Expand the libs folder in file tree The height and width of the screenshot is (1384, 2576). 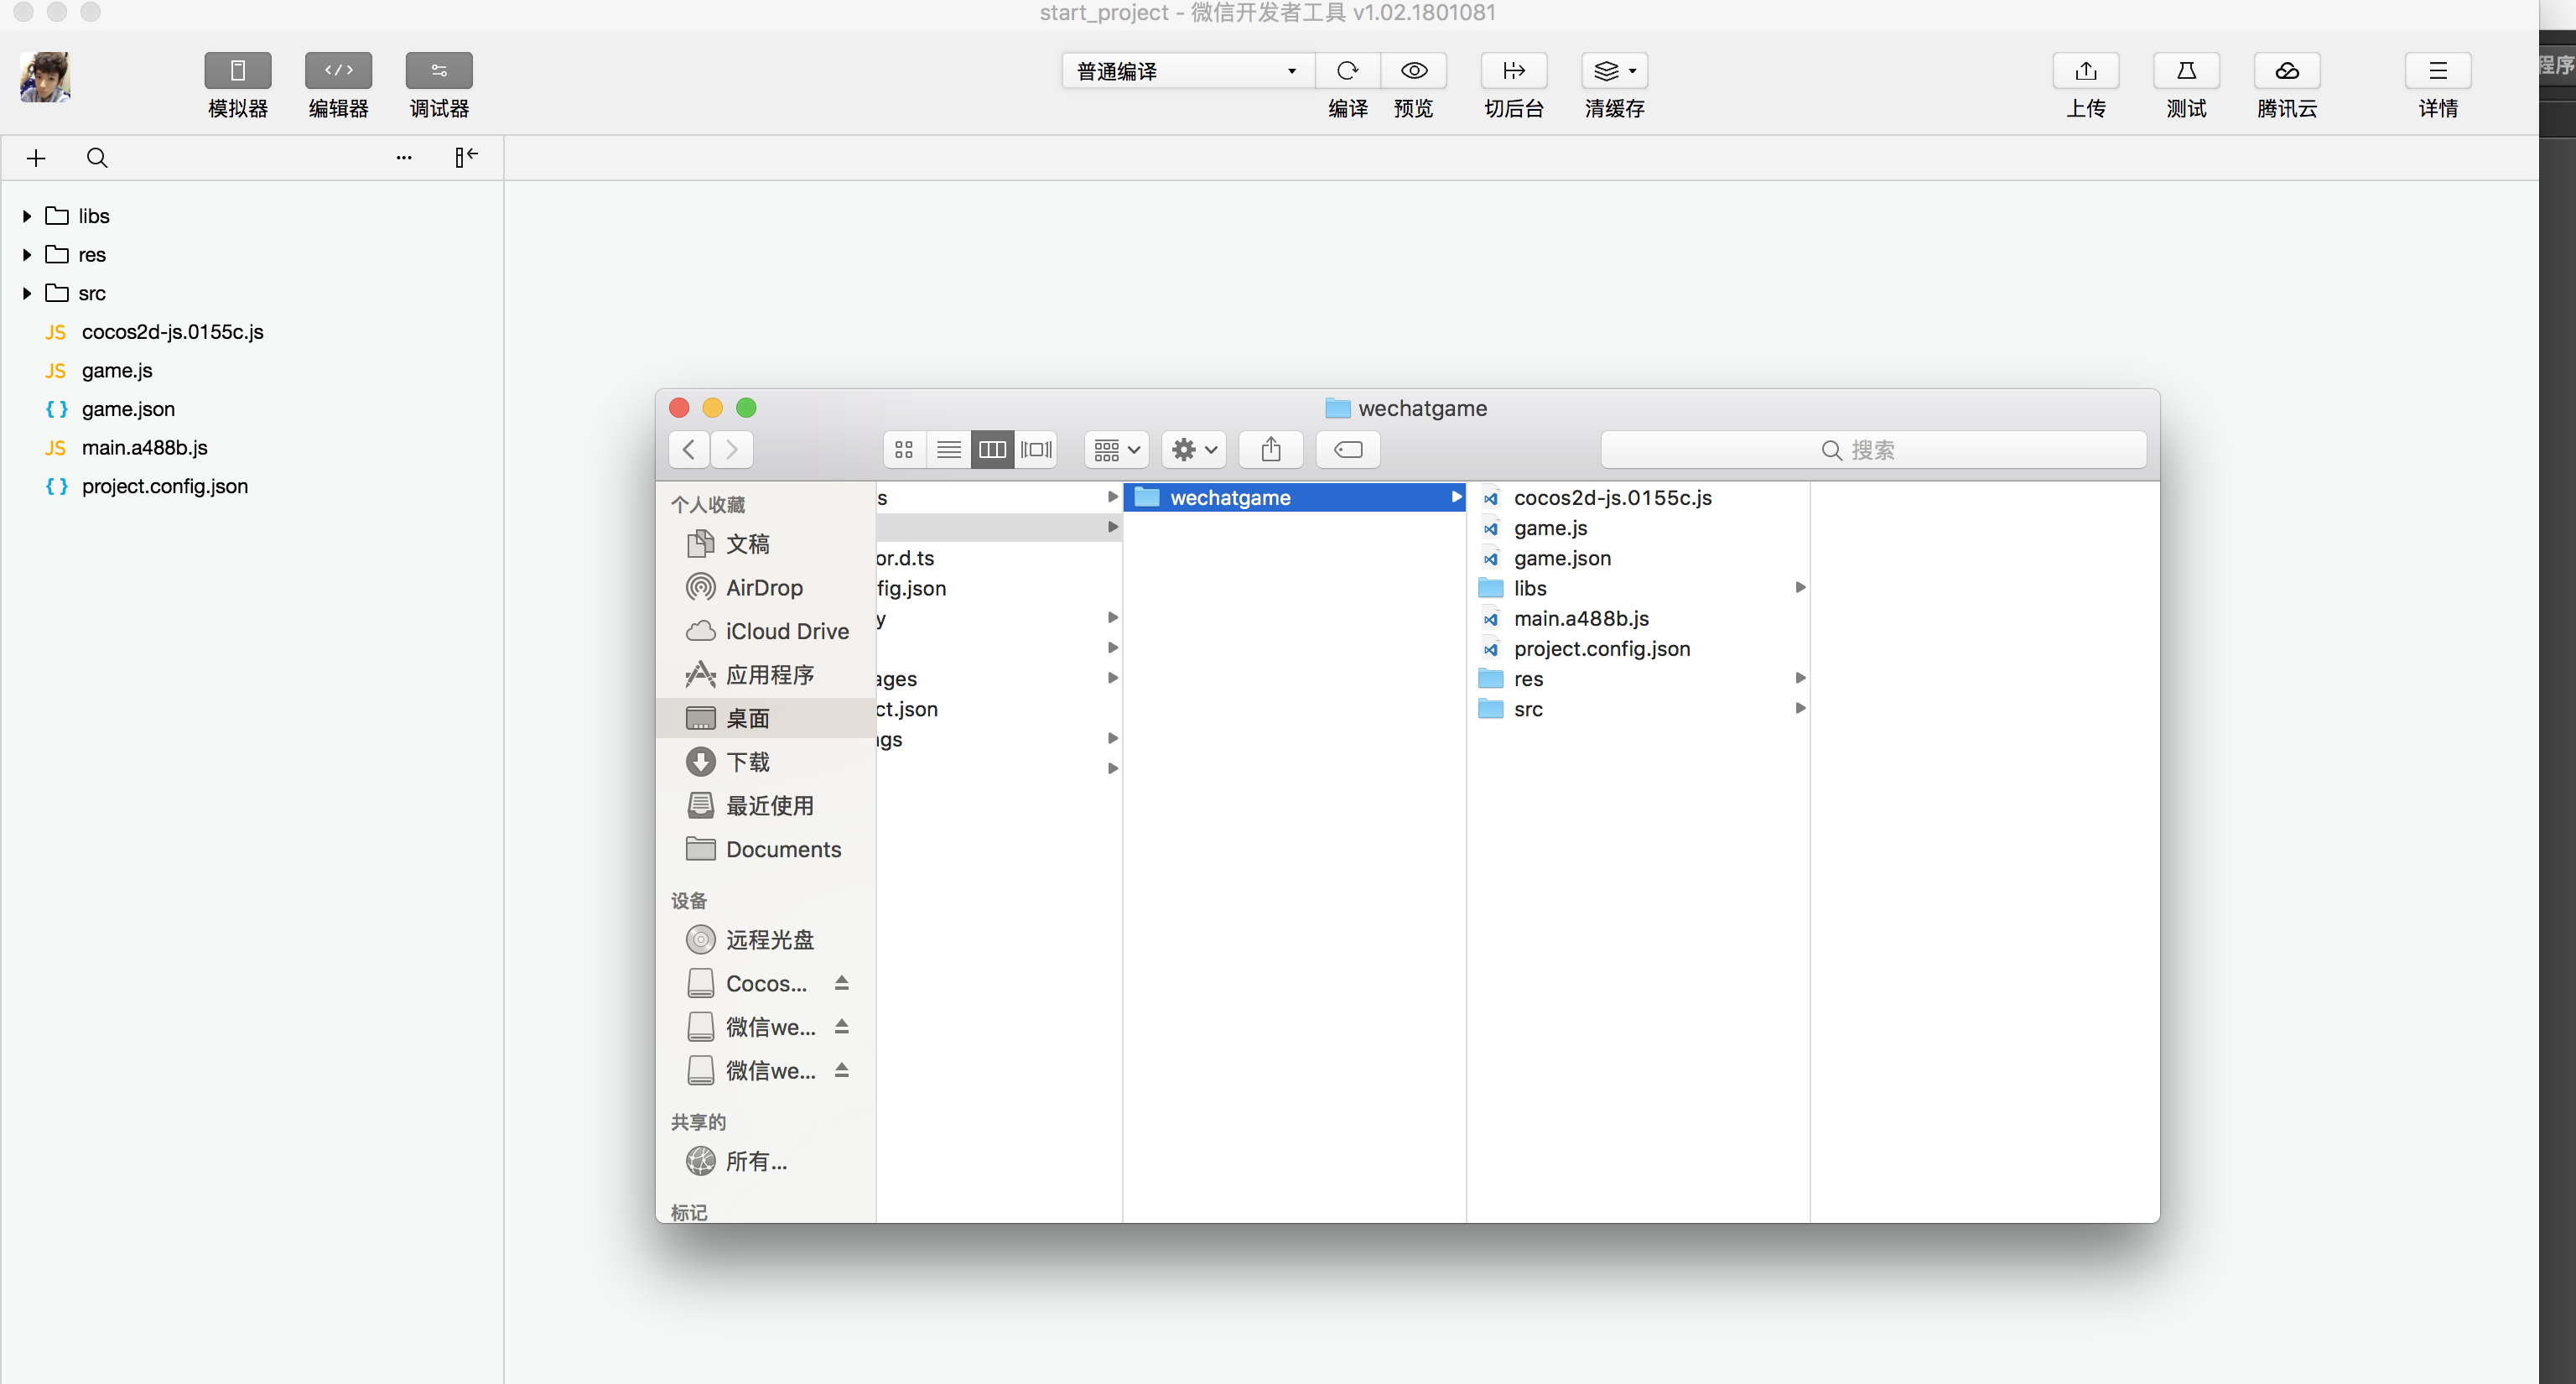(x=27, y=216)
